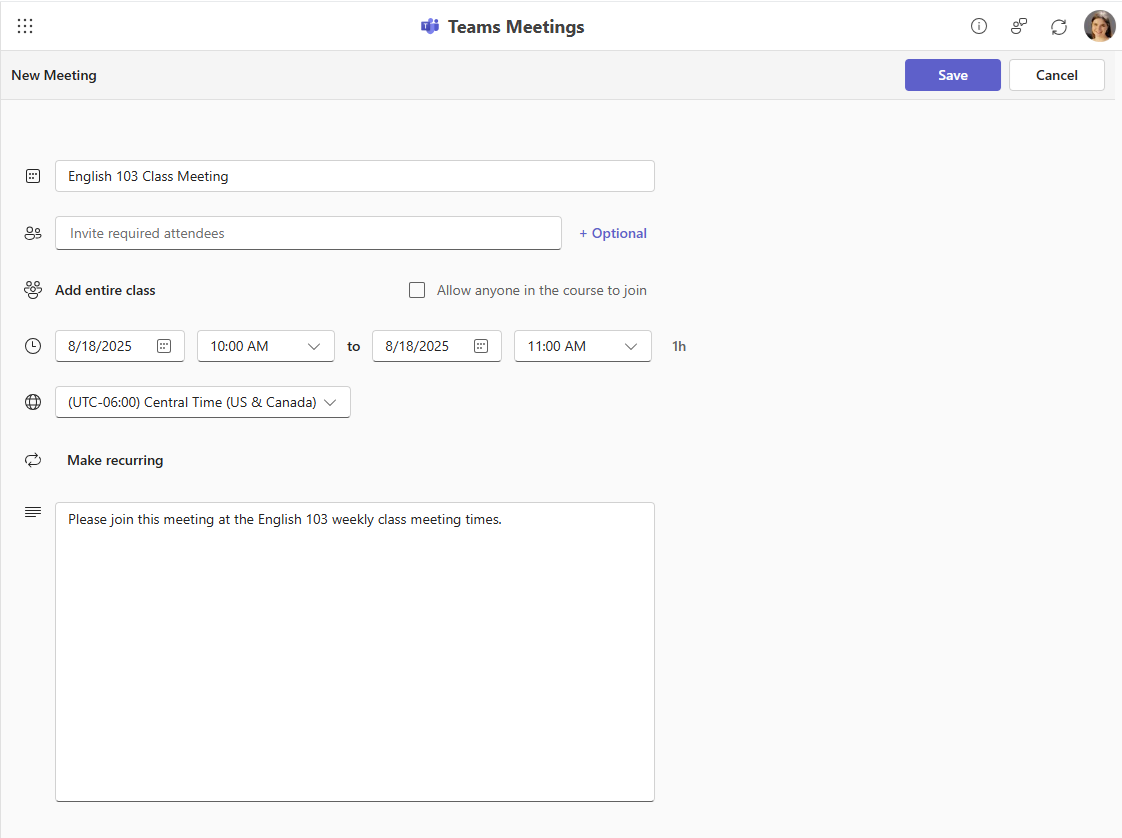Click Add entire class
The width and height of the screenshot is (1122, 838).
105,291
